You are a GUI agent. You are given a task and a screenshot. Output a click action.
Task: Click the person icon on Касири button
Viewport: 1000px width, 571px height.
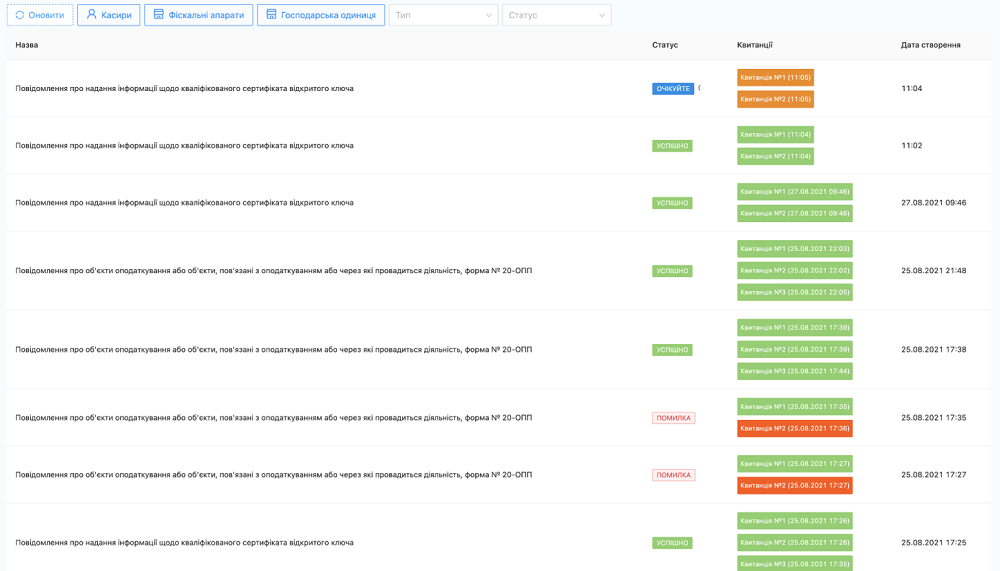[92, 15]
